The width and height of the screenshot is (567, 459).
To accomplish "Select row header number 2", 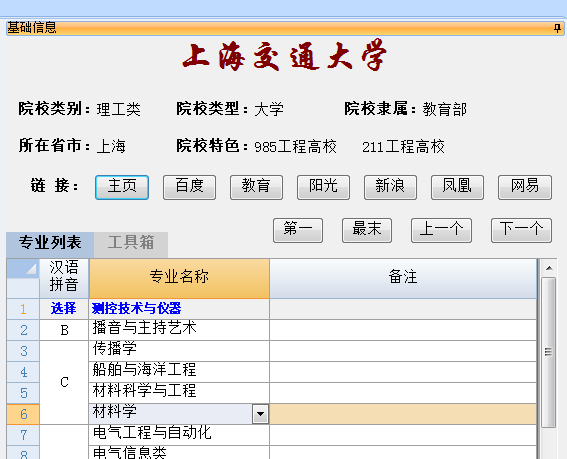I will click(x=23, y=330).
